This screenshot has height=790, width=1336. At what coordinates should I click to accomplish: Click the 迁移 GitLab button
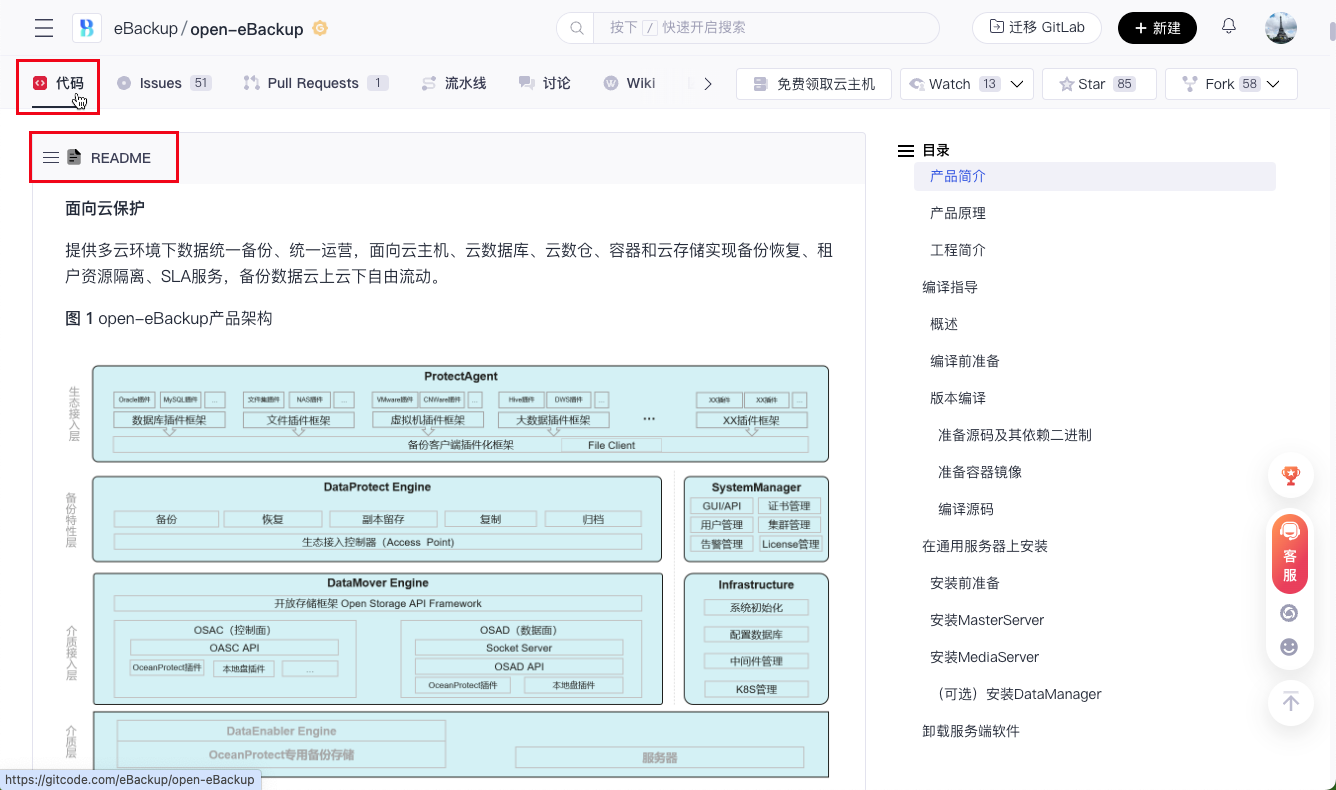coord(1036,28)
